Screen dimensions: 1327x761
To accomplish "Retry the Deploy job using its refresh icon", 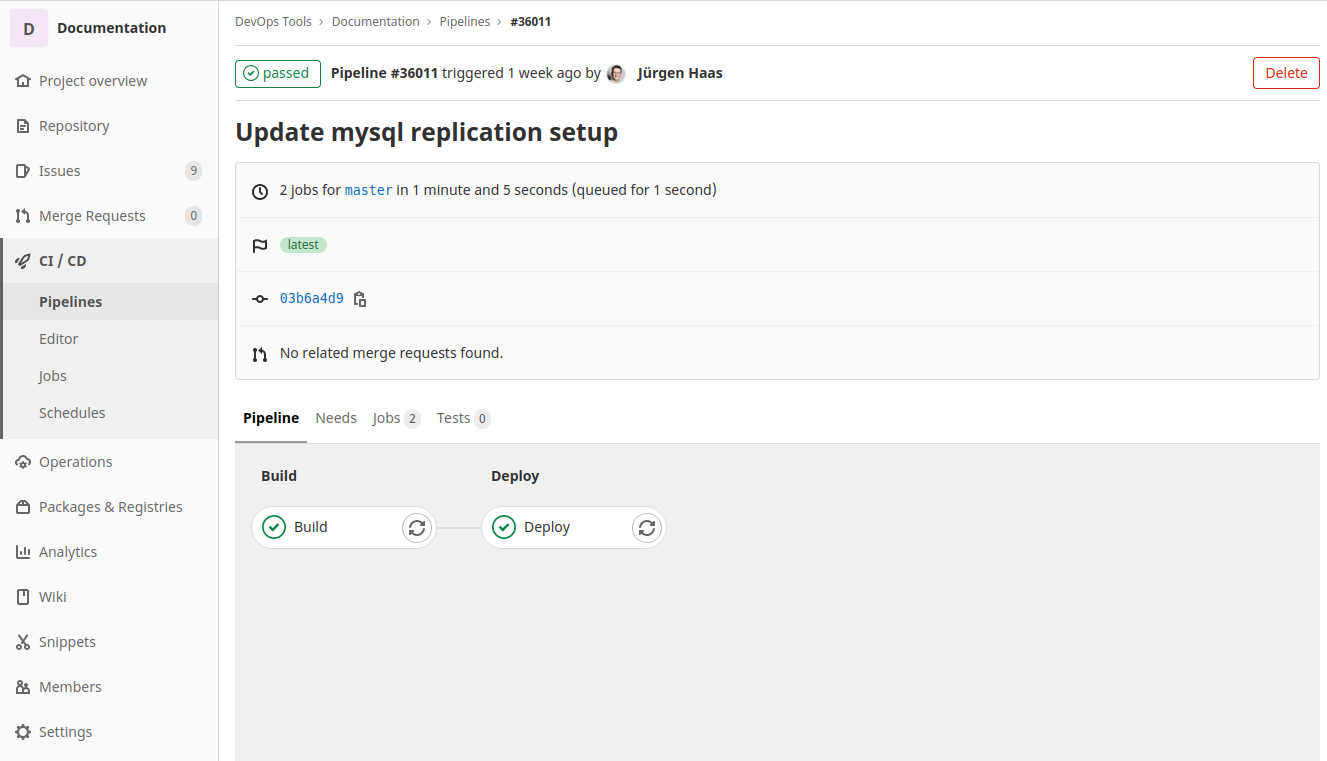I will [x=647, y=527].
